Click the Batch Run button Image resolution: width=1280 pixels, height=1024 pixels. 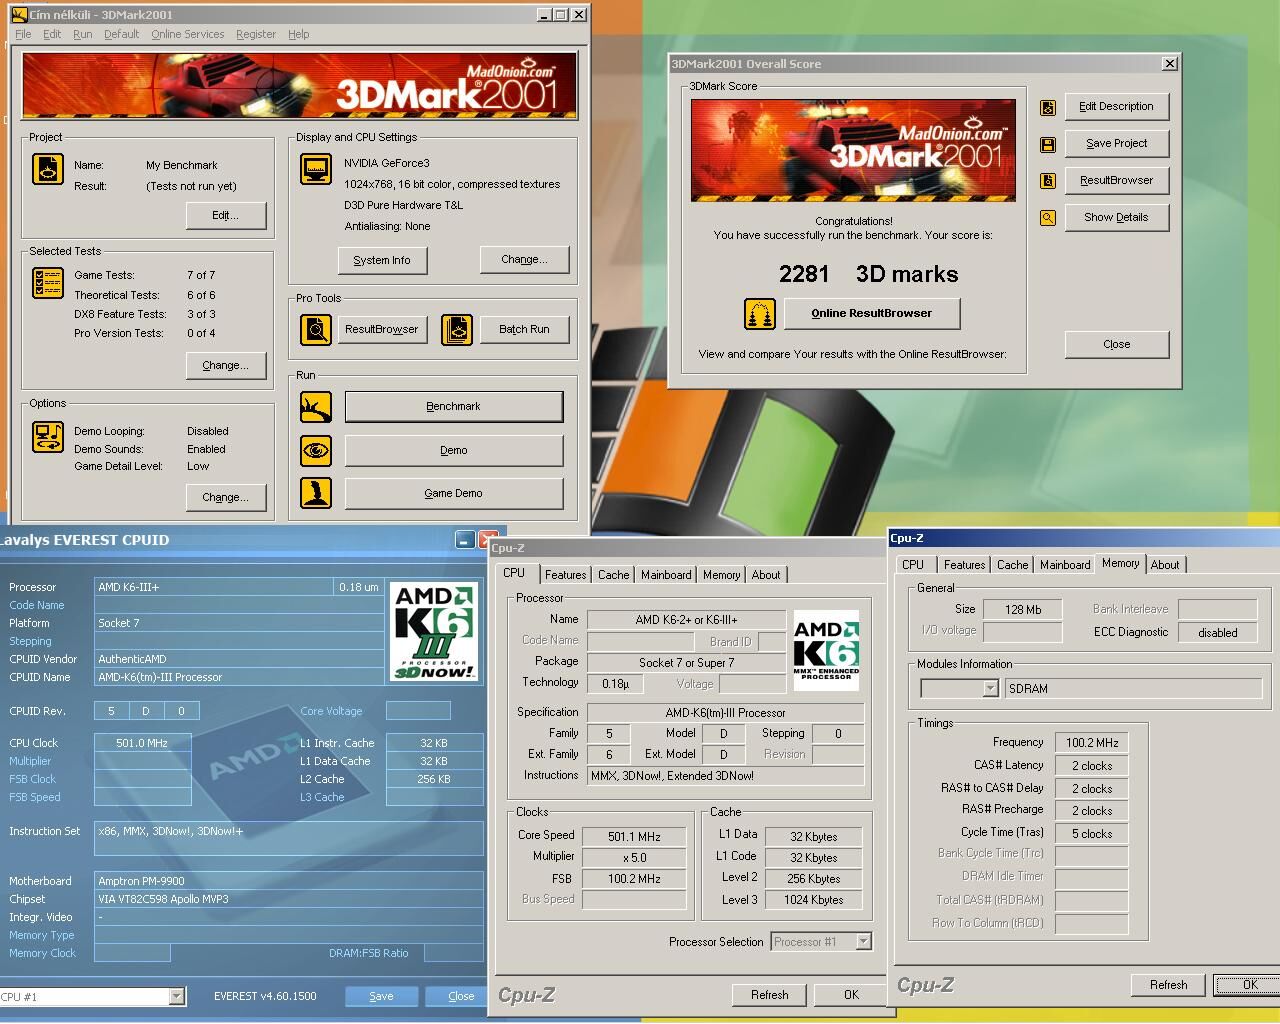tap(525, 329)
